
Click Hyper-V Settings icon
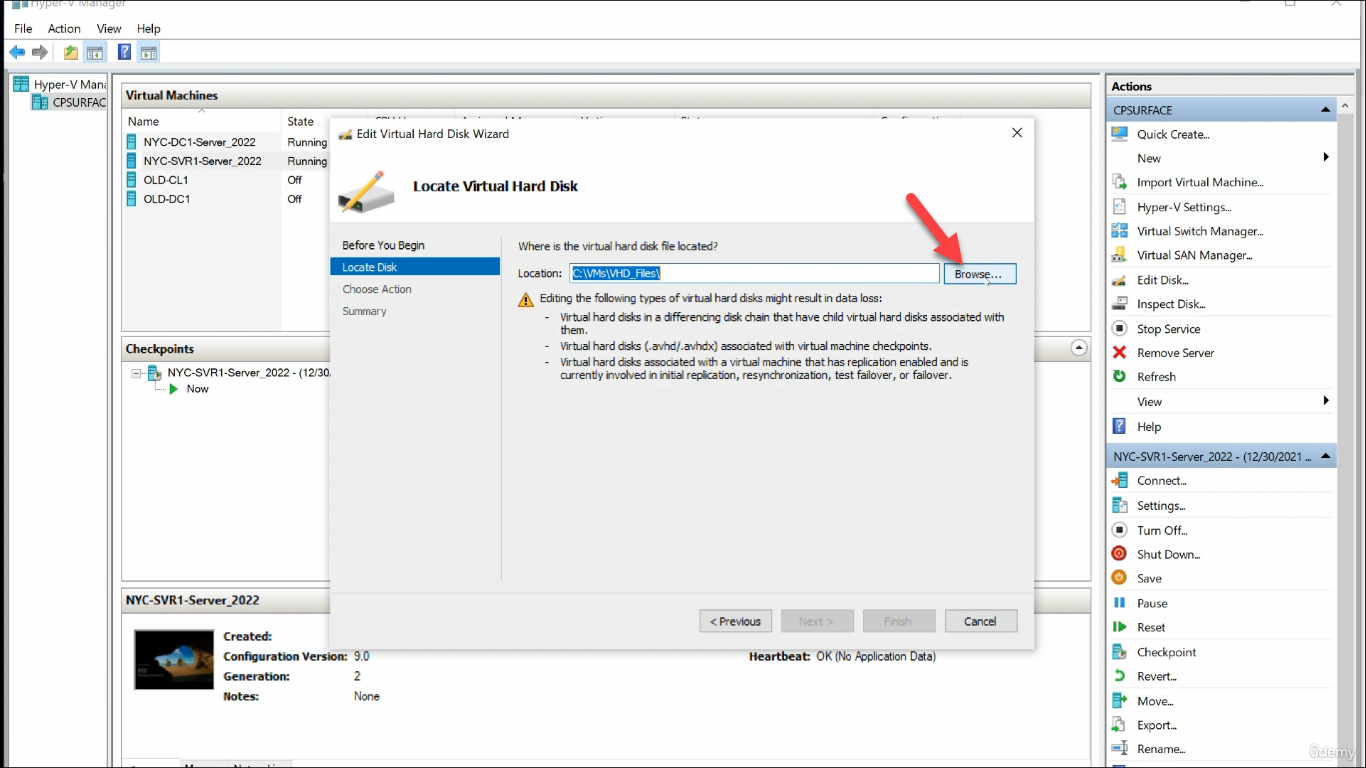[1120, 207]
